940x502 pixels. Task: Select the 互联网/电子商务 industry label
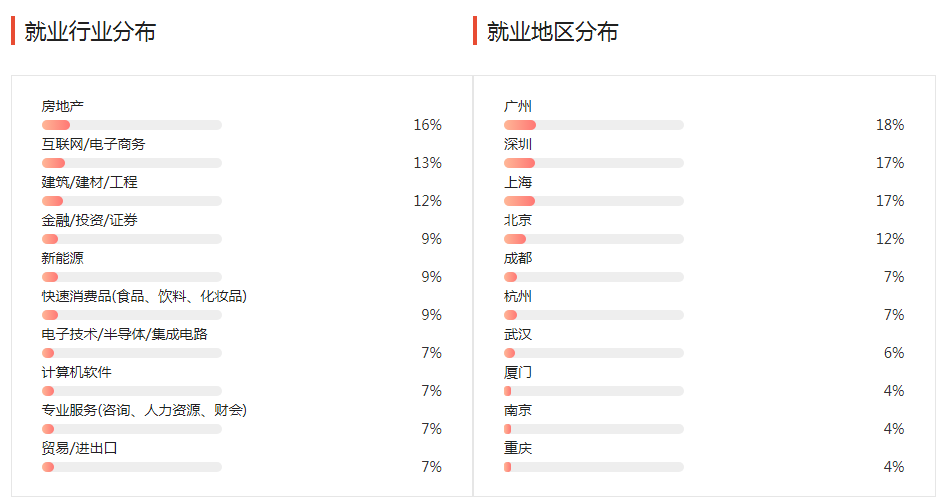click(93, 144)
